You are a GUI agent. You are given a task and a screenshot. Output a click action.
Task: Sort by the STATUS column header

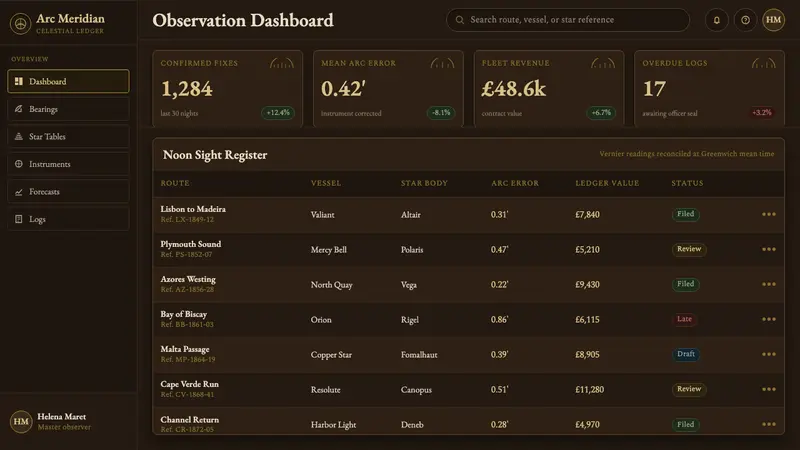tap(687, 183)
